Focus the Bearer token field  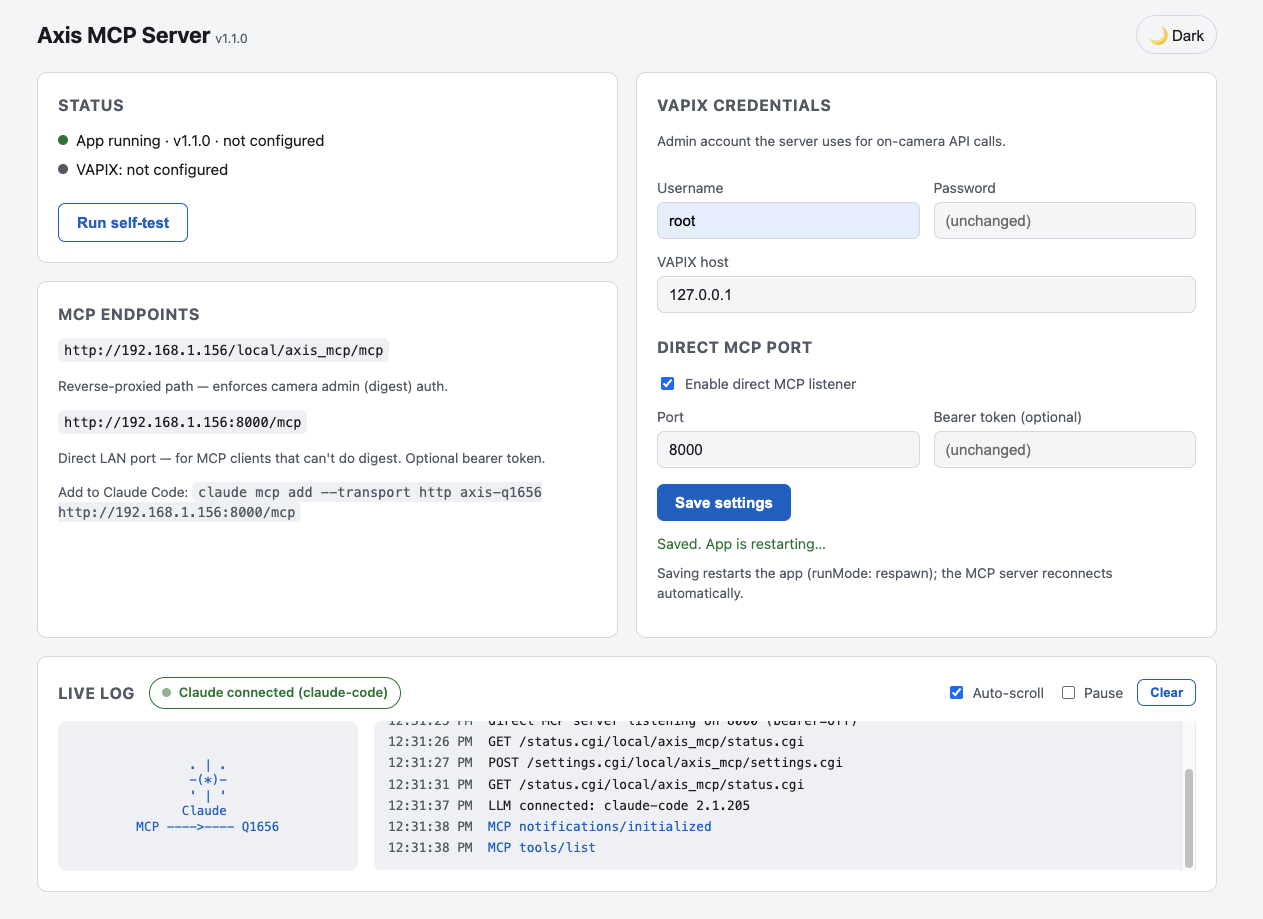pyautogui.click(x=1064, y=450)
